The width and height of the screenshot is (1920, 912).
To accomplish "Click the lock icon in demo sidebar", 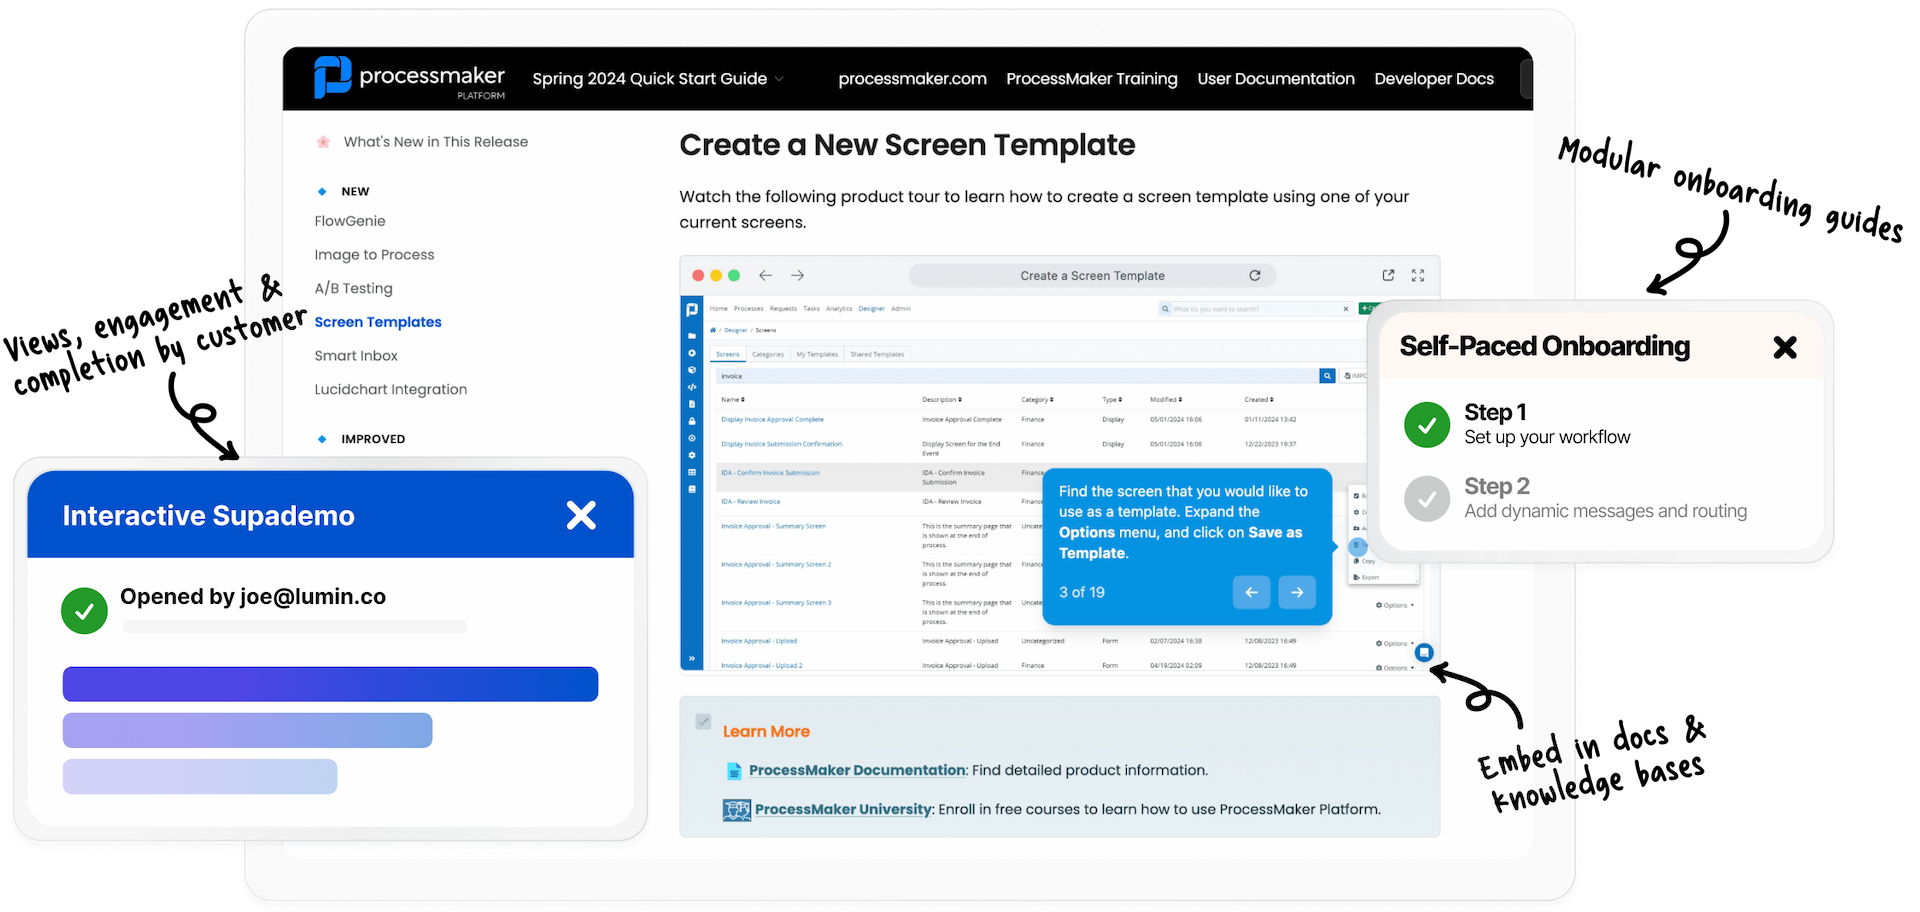I will click(692, 421).
